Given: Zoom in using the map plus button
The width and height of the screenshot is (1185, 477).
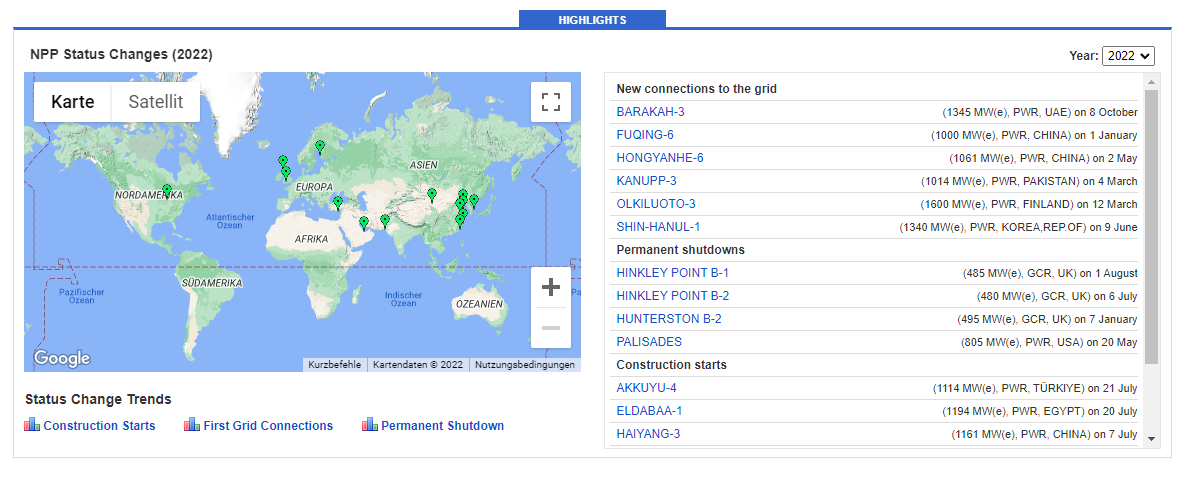Looking at the screenshot, I should coord(550,288).
